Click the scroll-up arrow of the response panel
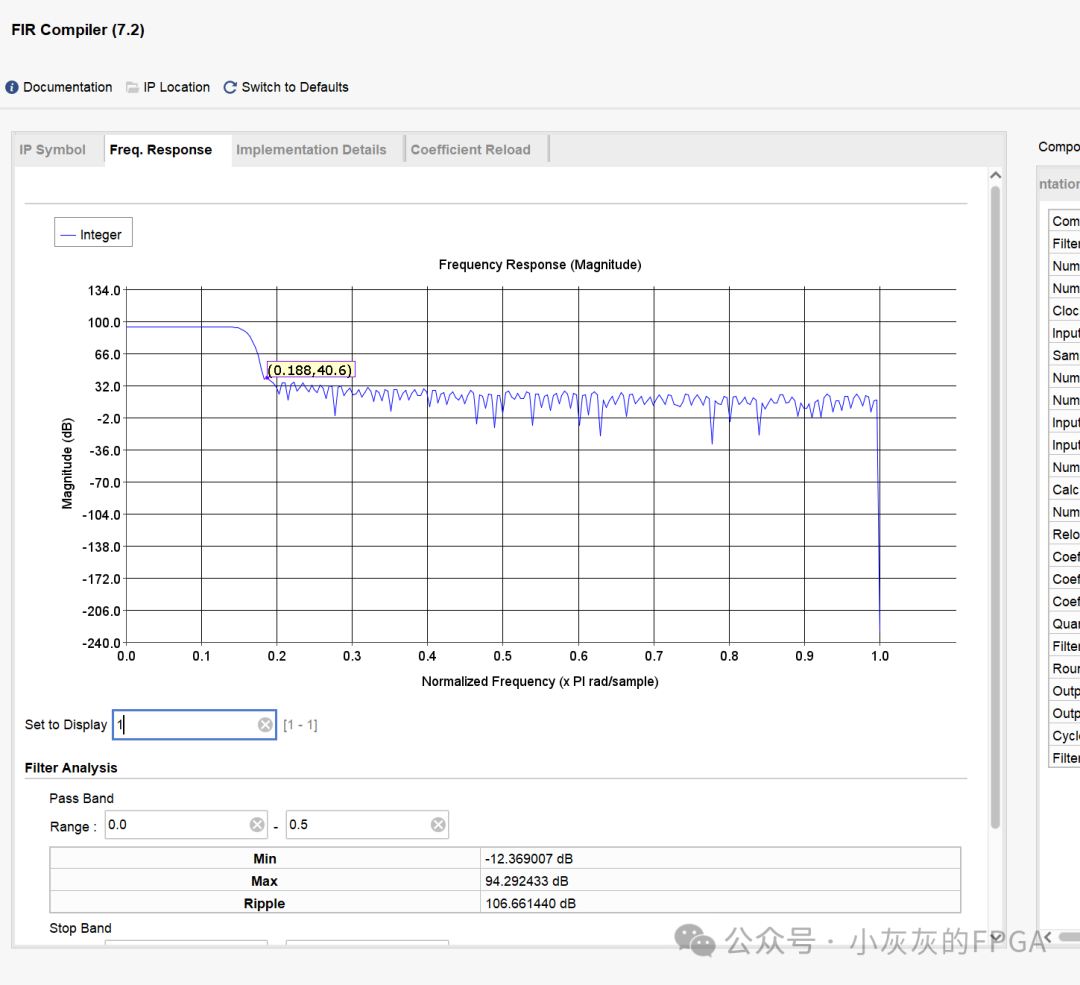This screenshot has width=1080, height=985. click(995, 176)
